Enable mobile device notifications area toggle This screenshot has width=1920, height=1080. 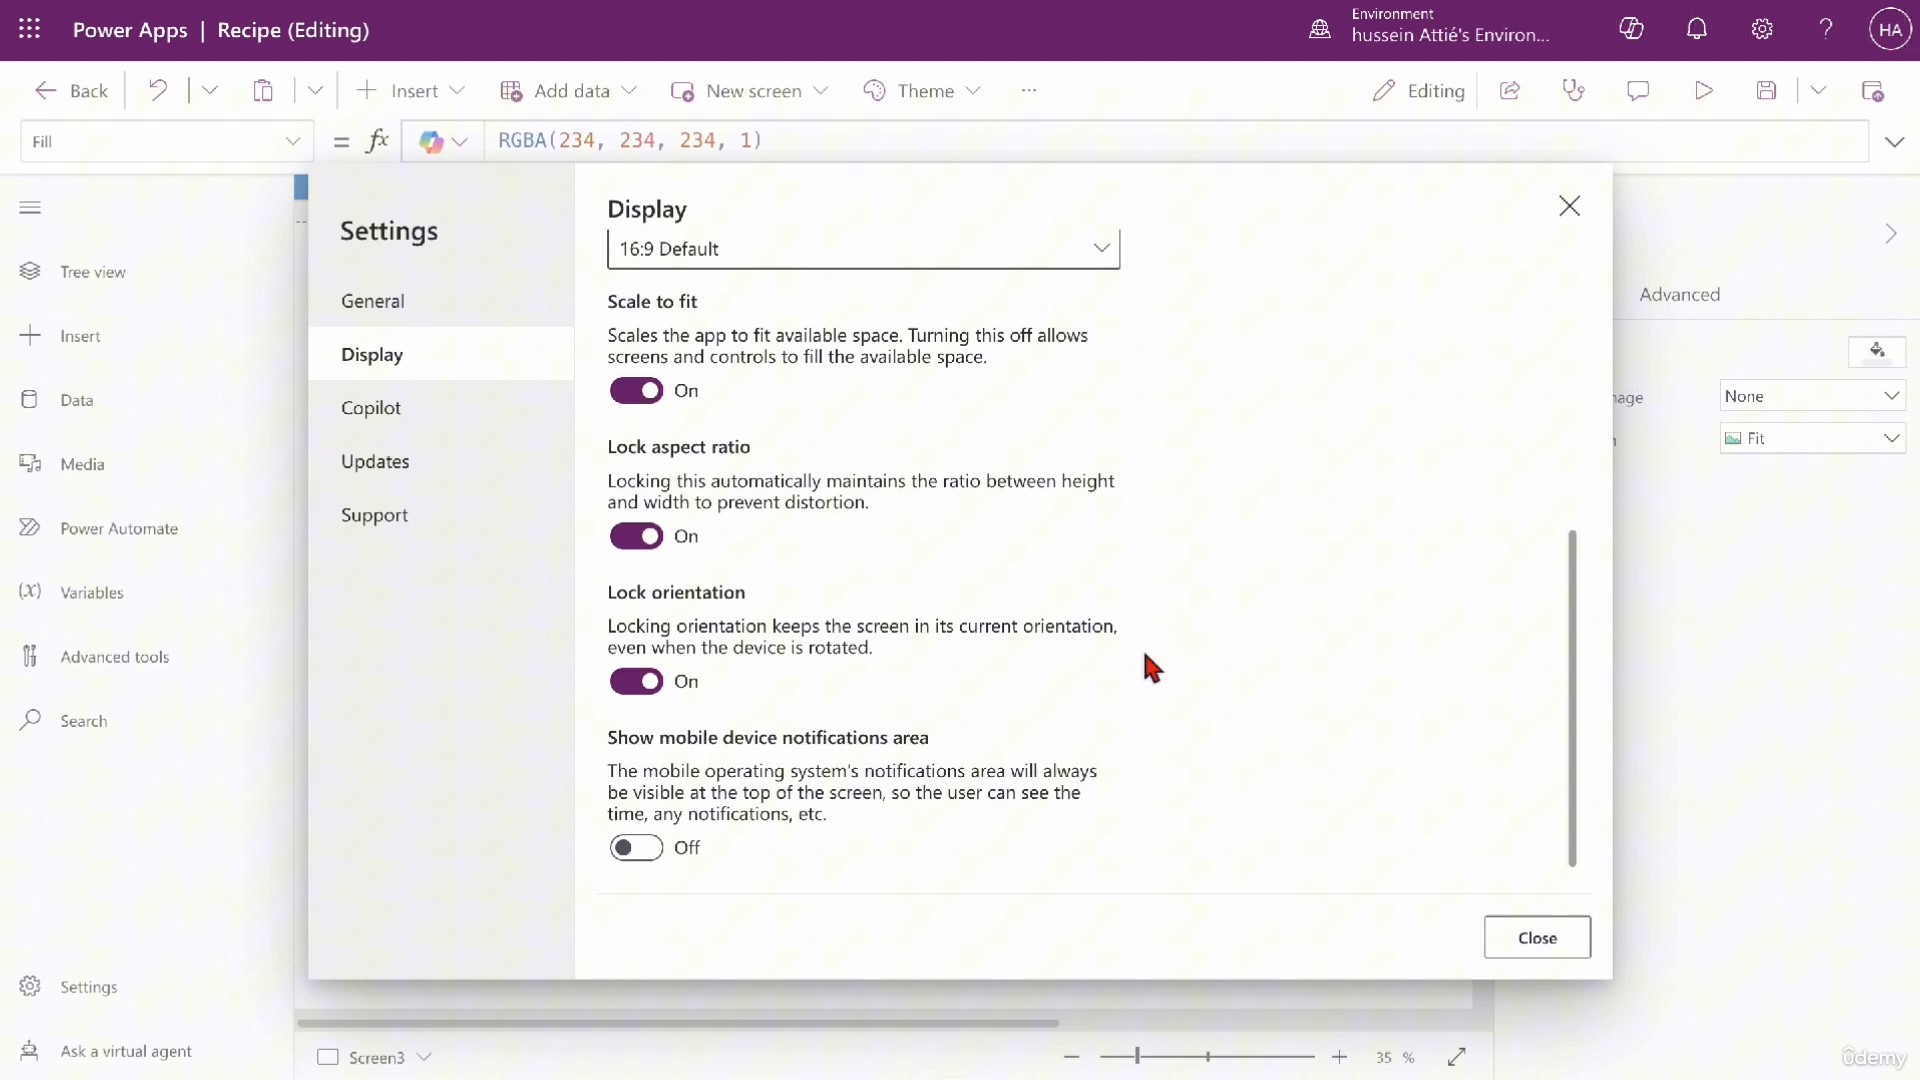click(x=637, y=848)
